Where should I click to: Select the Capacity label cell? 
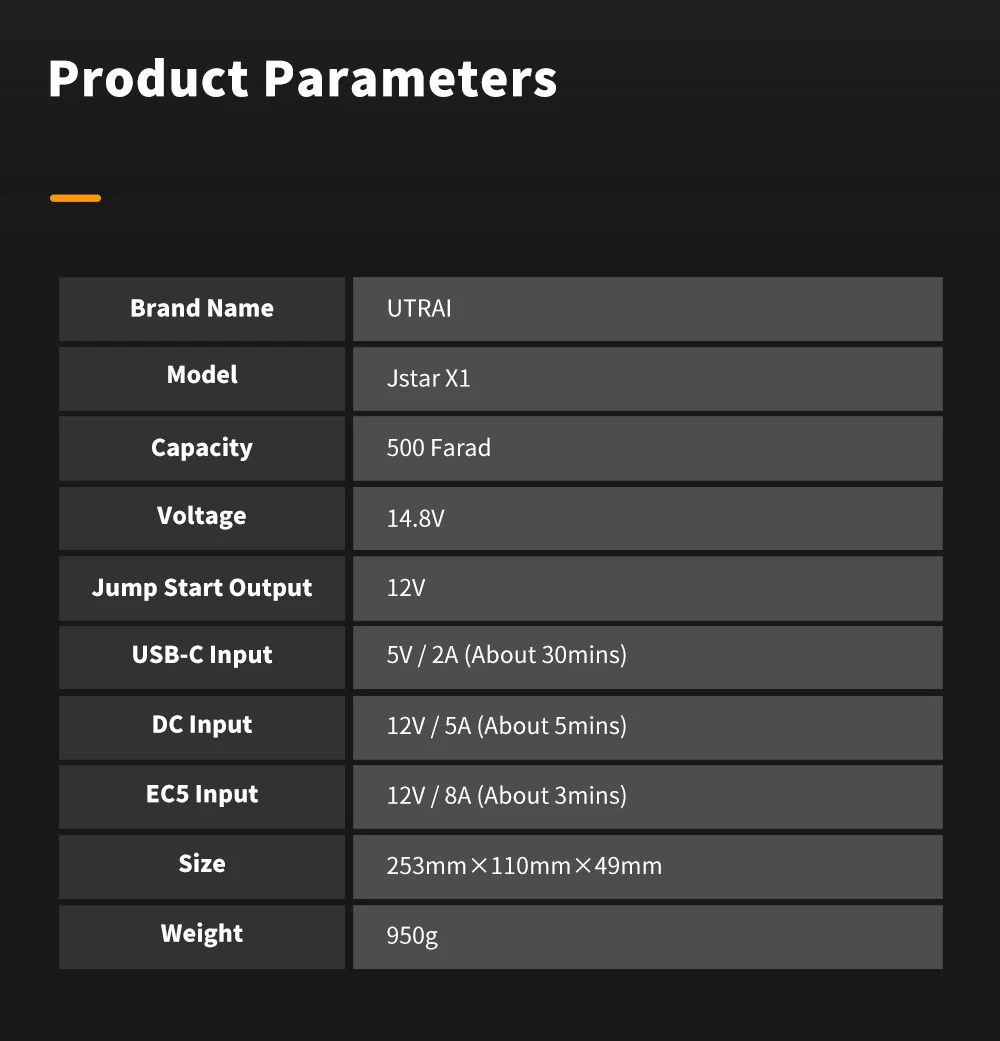pos(202,448)
